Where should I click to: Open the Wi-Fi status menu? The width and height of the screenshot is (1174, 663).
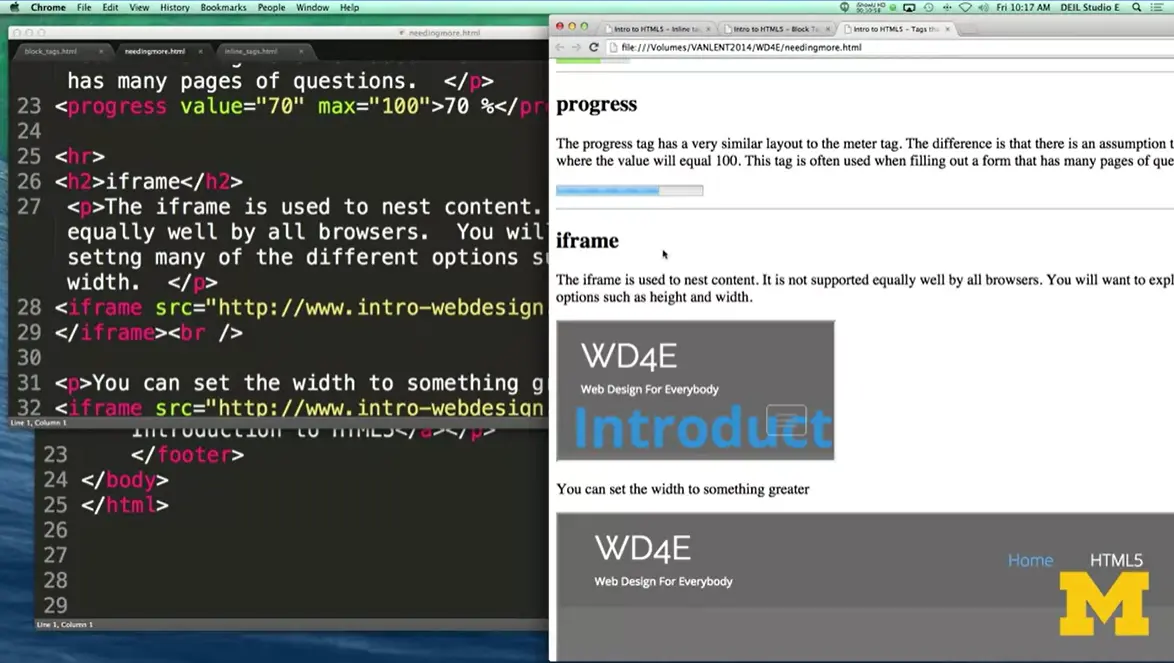pos(966,7)
